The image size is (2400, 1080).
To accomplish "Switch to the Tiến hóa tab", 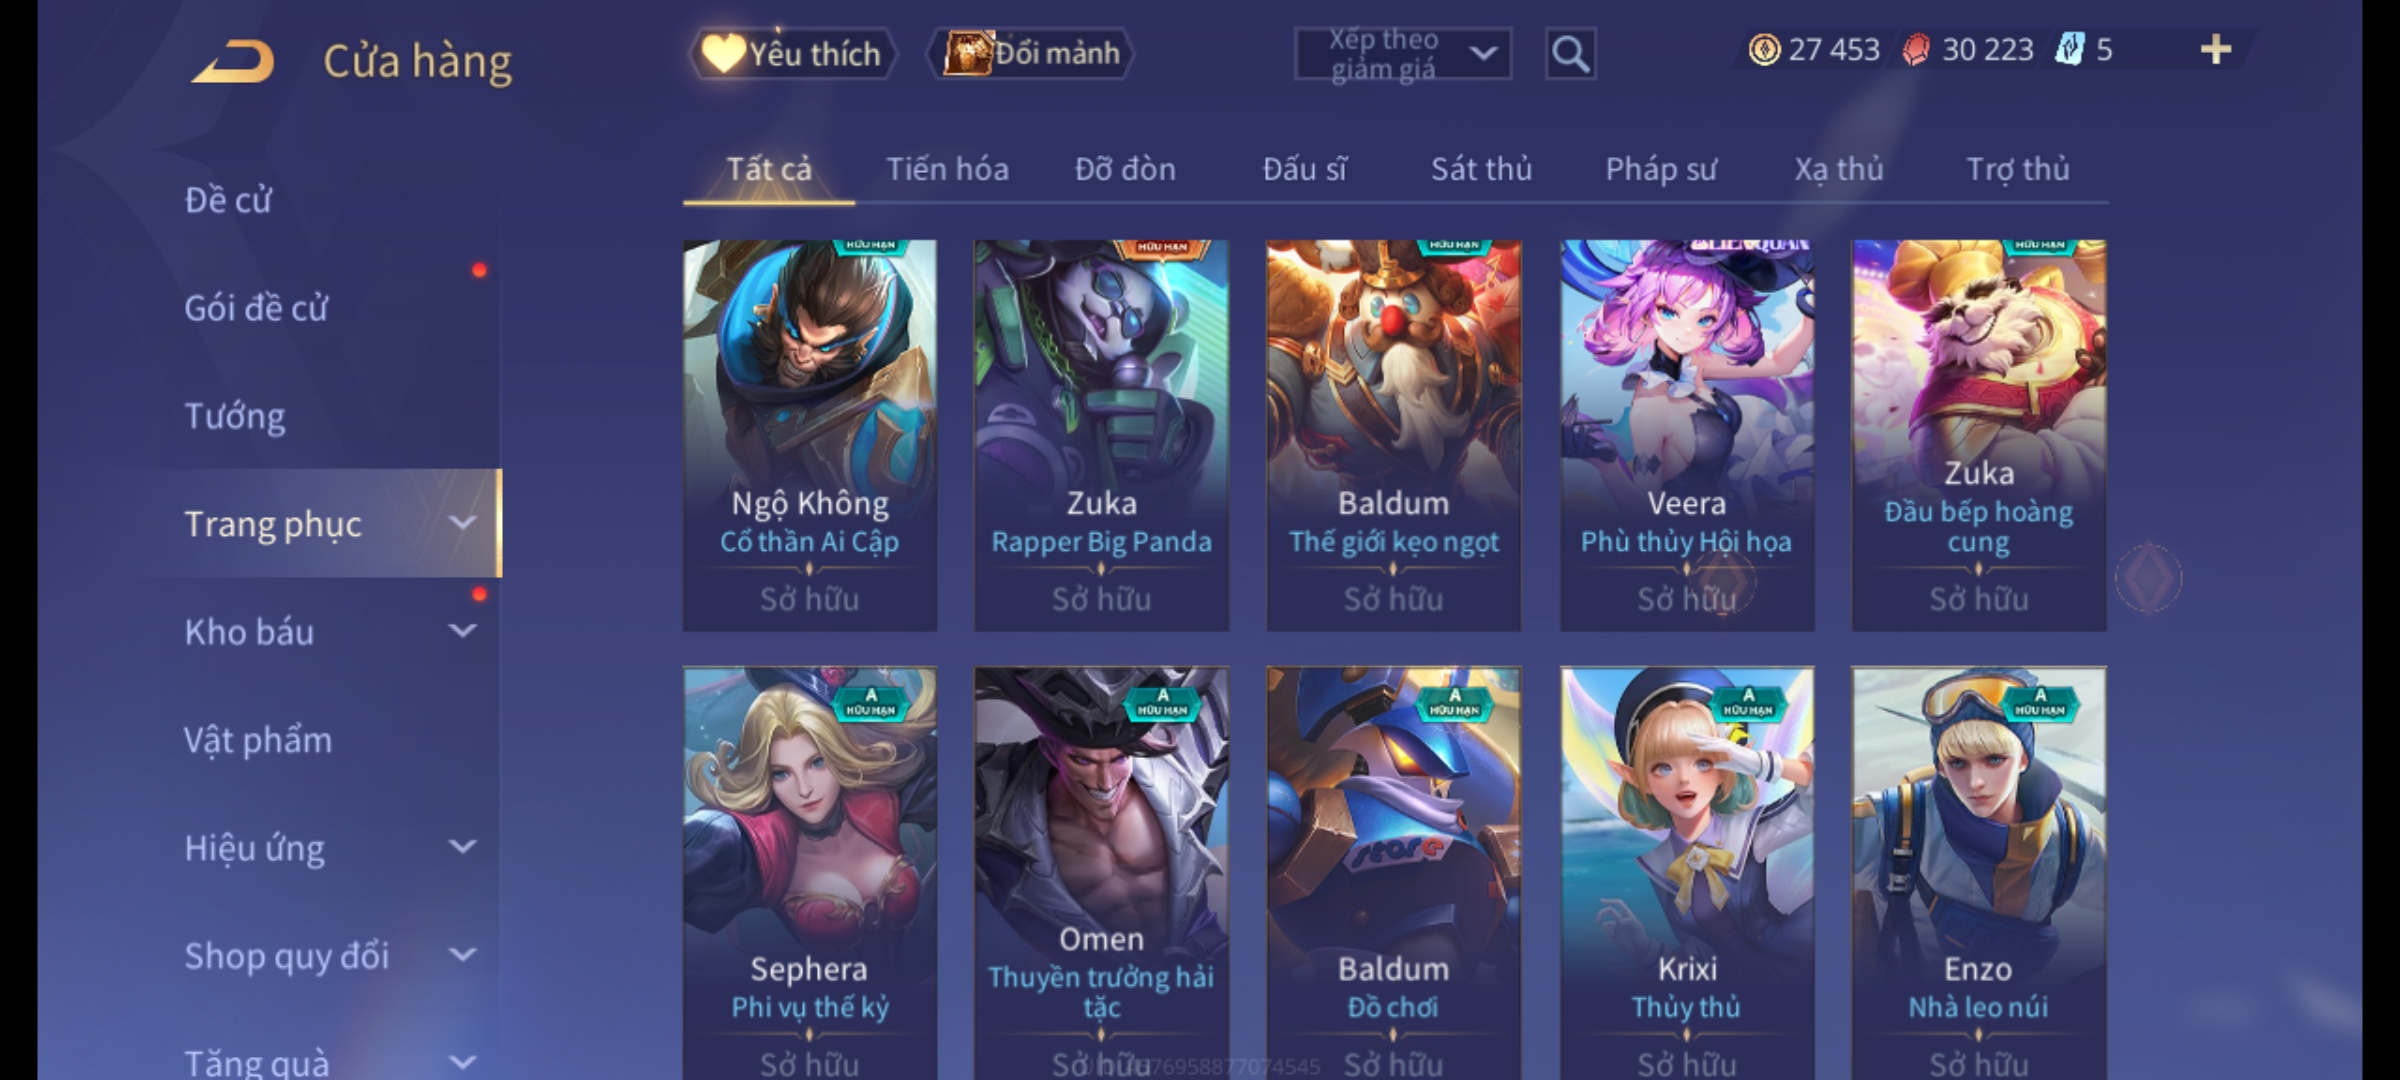I will (x=947, y=169).
